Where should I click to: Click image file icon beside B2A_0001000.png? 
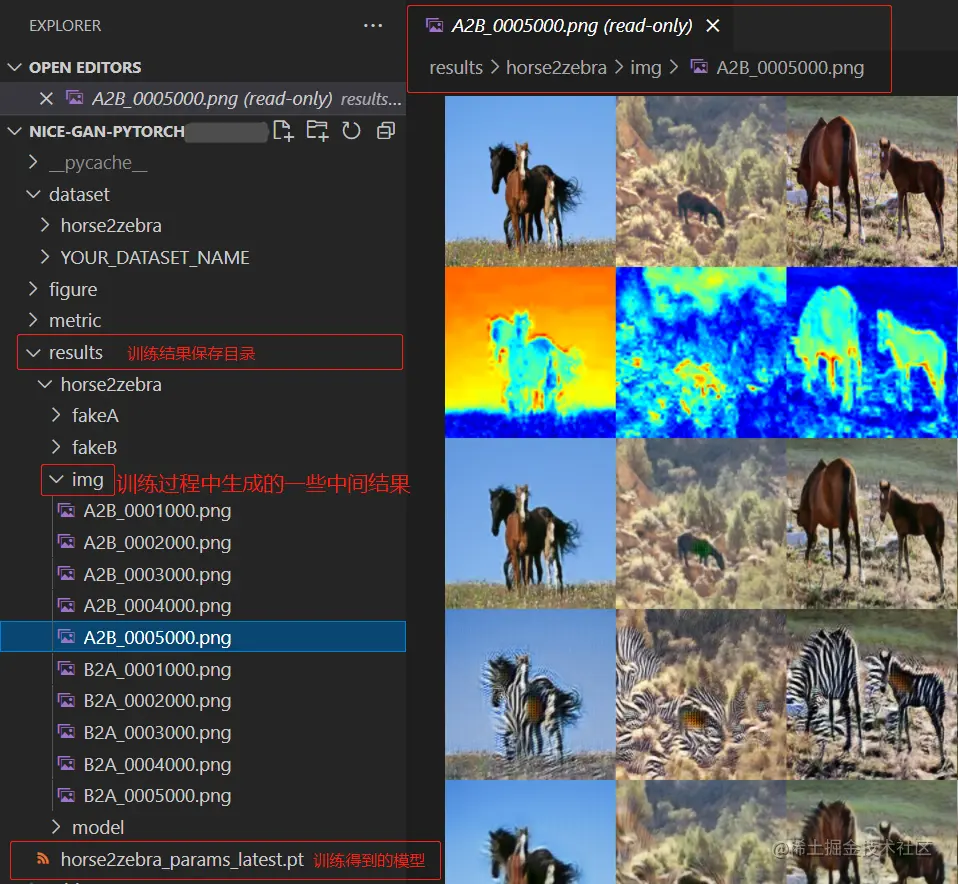(x=66, y=669)
